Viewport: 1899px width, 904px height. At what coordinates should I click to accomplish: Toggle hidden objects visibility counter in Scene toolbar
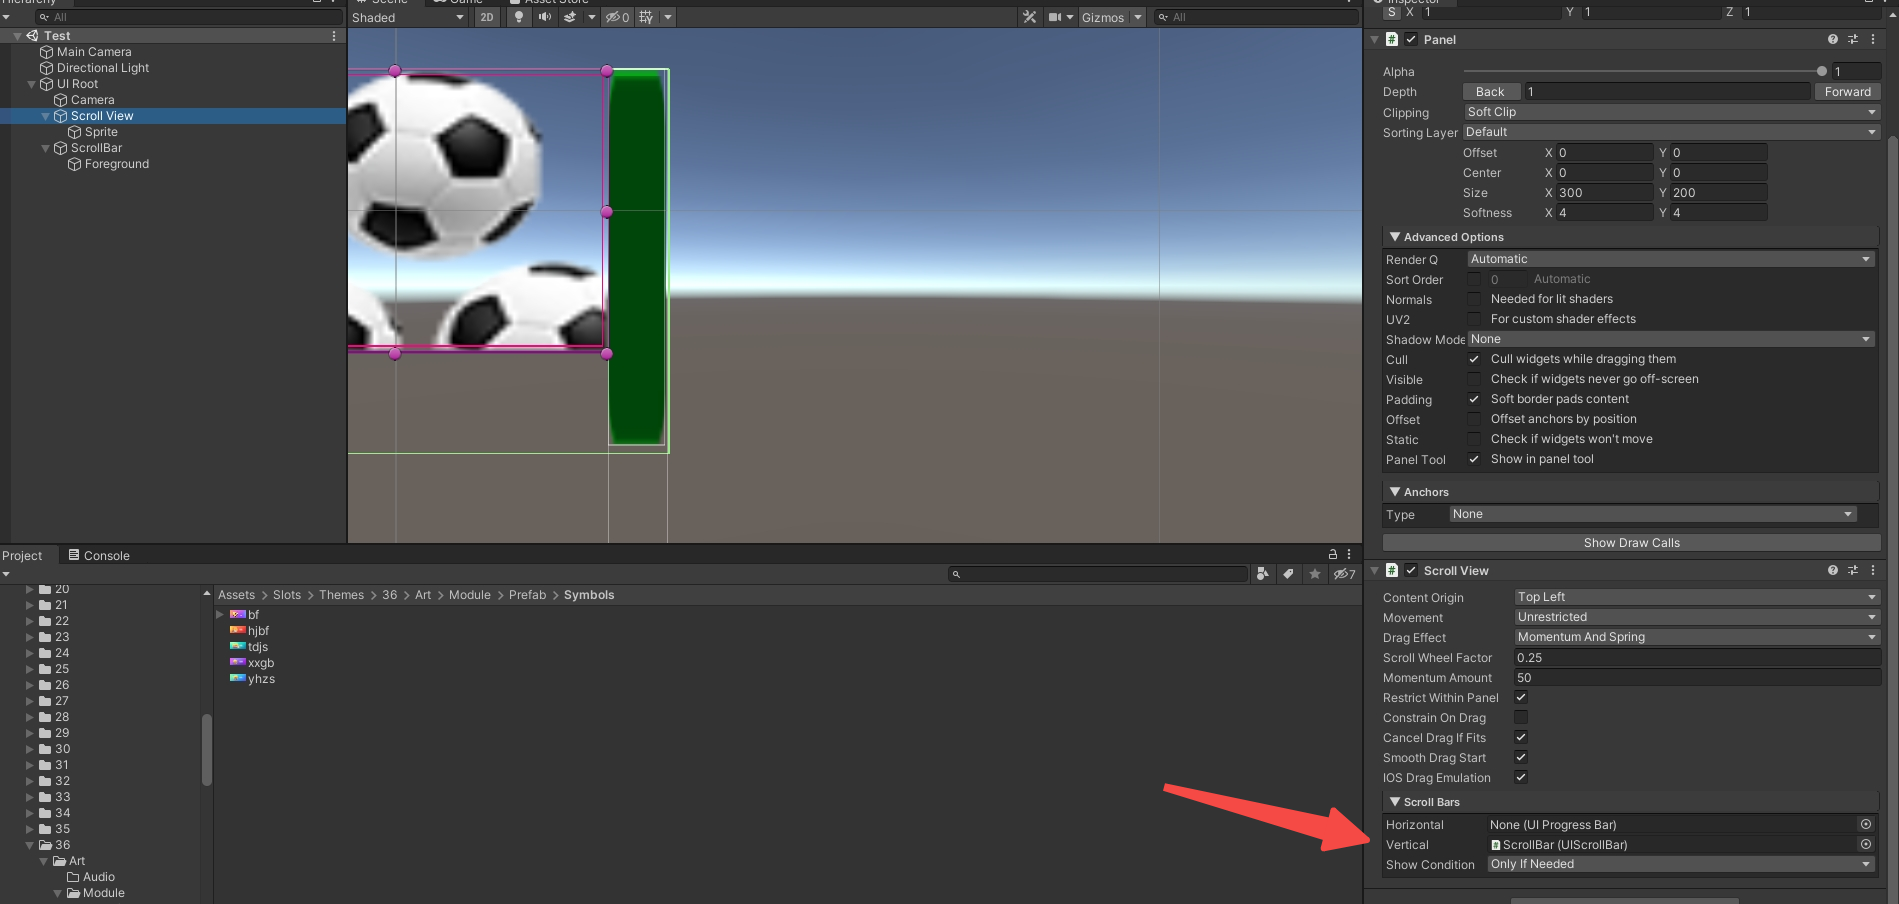pos(617,17)
